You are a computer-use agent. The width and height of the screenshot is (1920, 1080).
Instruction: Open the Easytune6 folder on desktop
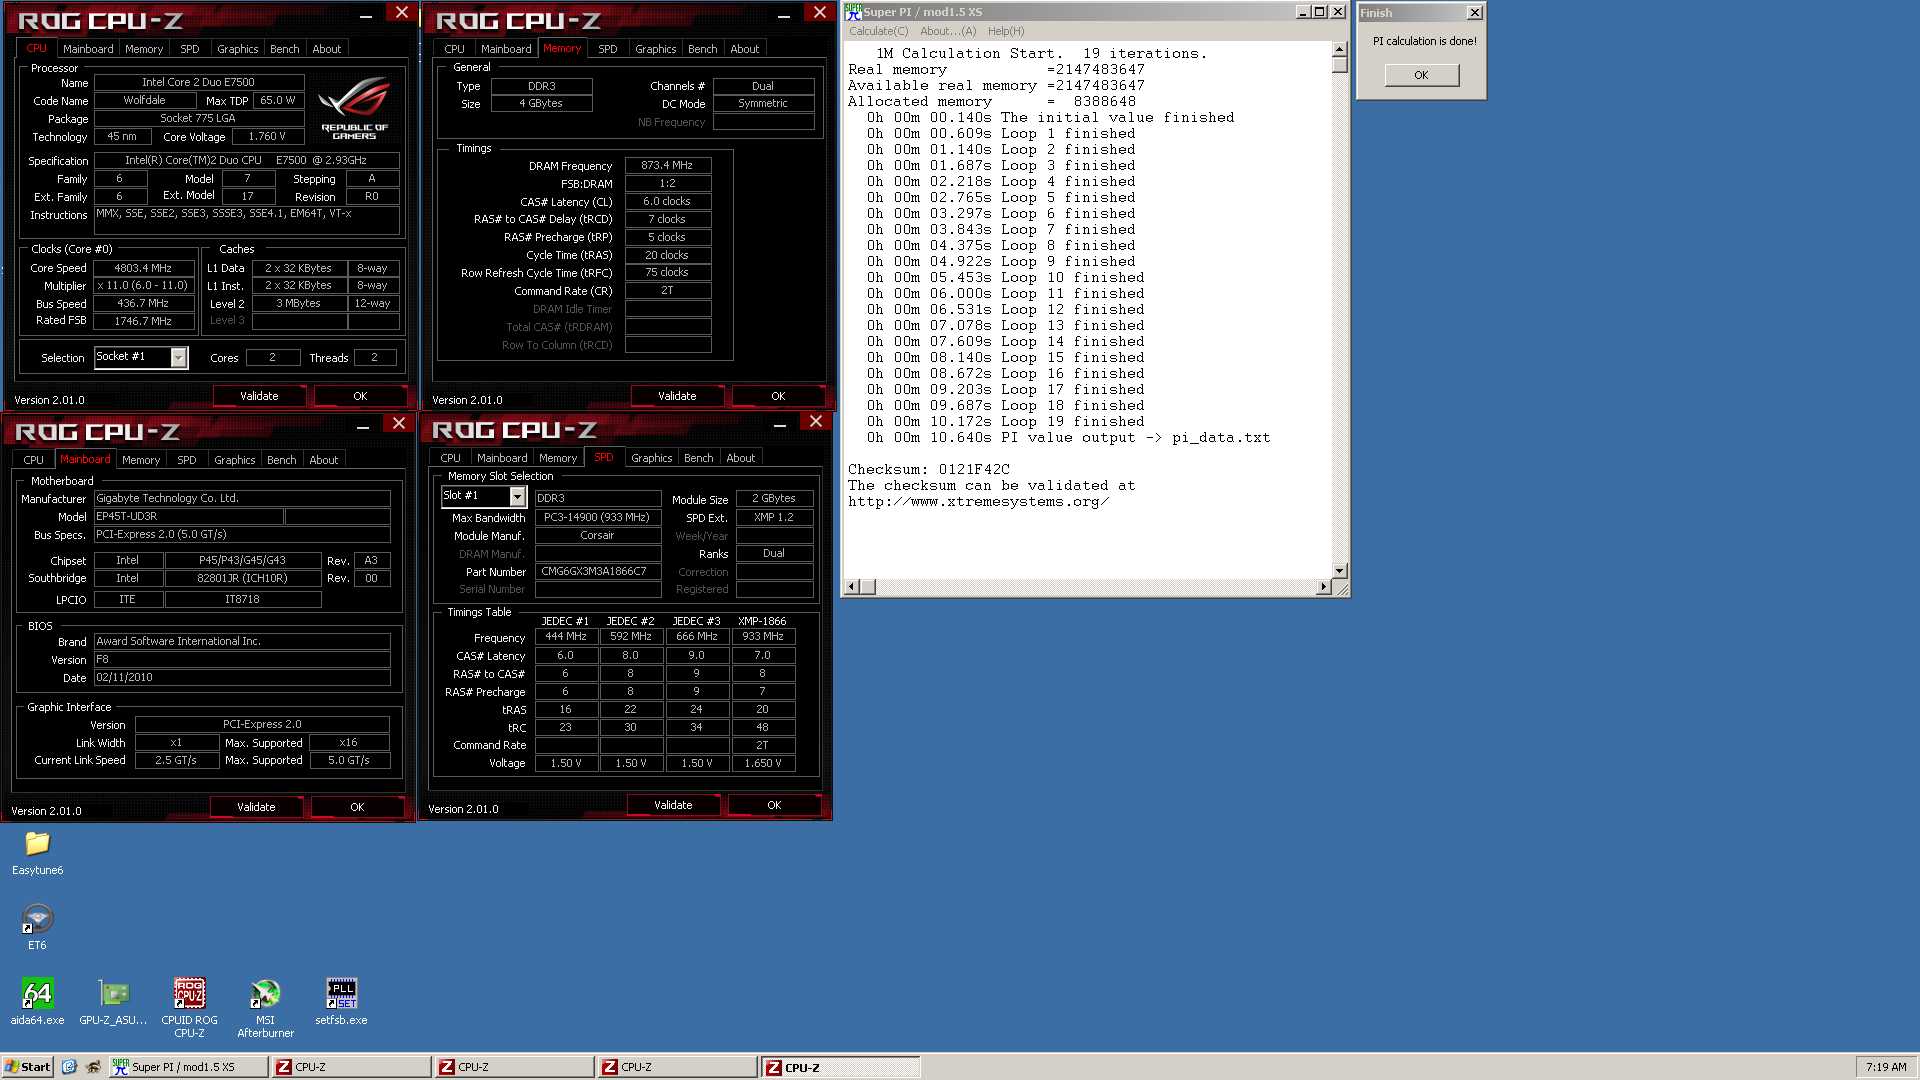tap(37, 852)
